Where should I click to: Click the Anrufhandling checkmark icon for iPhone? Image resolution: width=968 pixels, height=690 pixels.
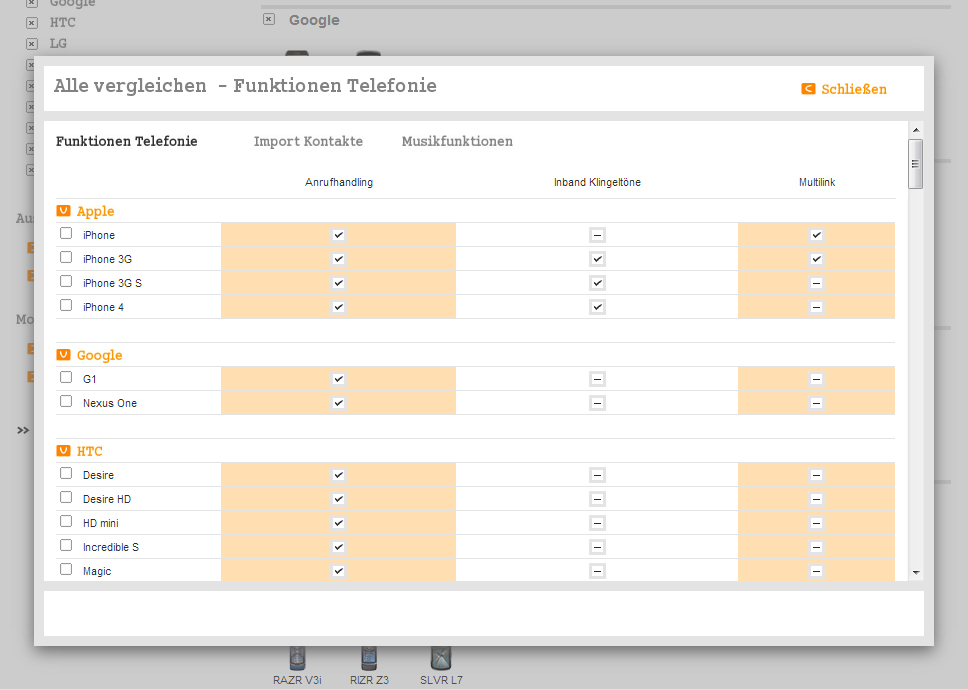(338, 235)
